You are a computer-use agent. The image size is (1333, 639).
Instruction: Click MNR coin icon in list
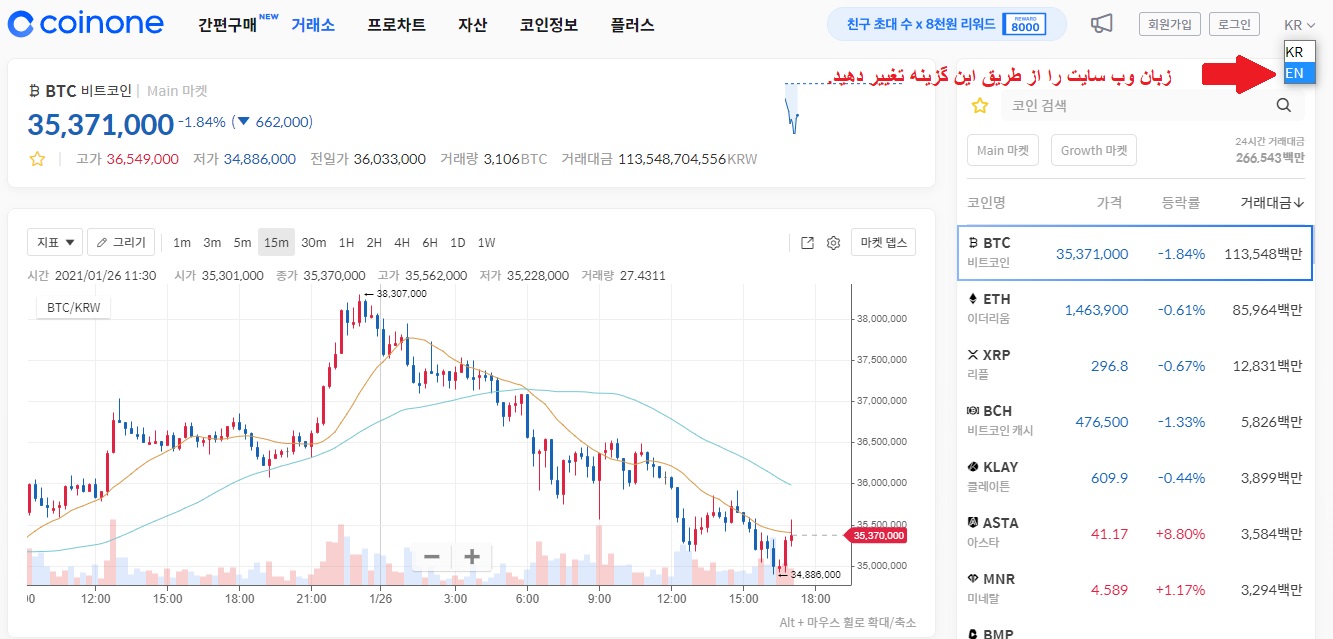[x=973, y=579]
